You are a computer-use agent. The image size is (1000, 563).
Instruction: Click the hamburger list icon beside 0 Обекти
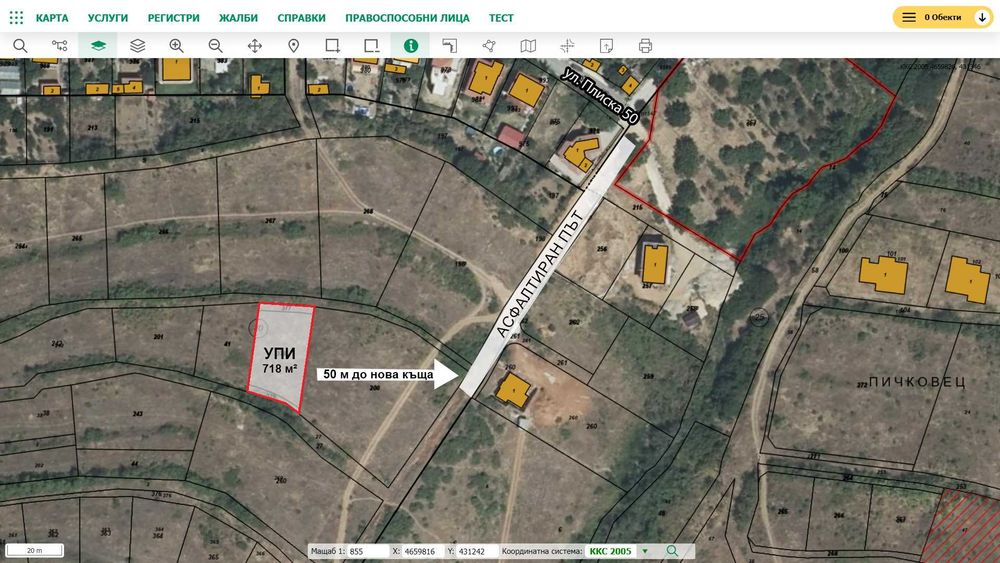[909, 17]
